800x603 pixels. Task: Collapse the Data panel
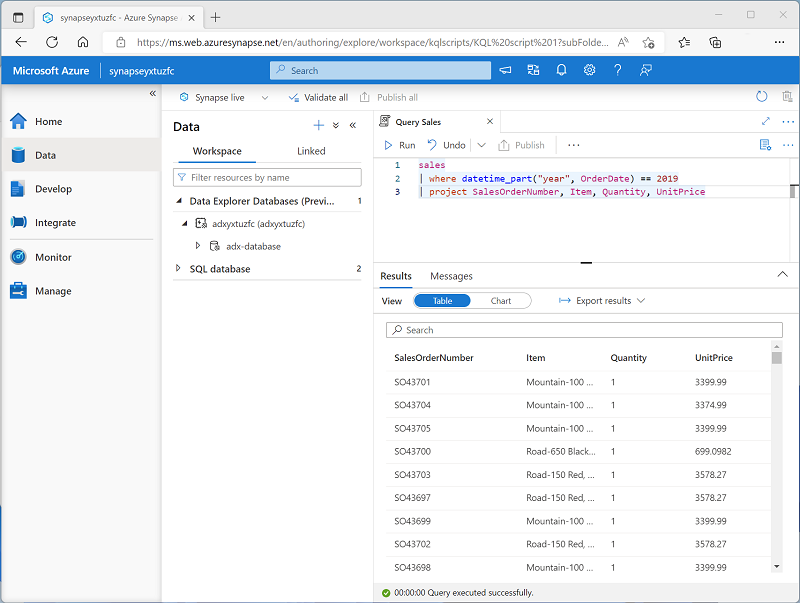tap(353, 125)
